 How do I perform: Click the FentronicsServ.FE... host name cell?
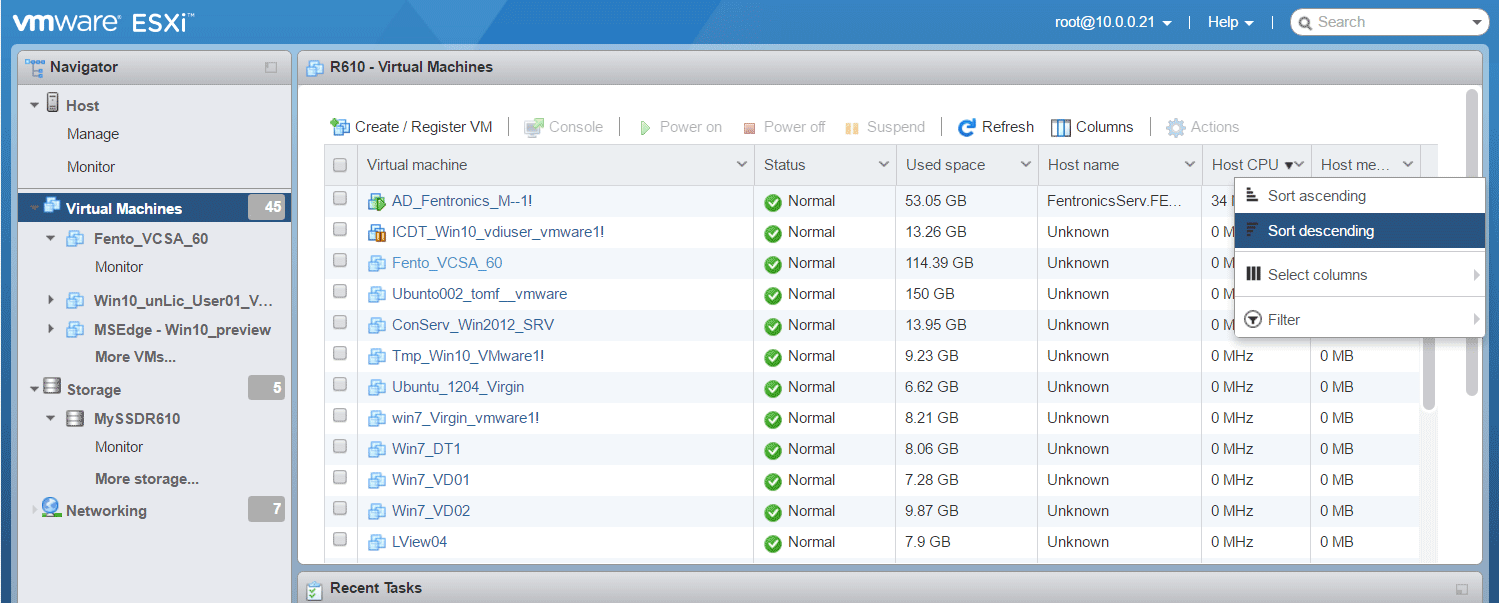1119,201
